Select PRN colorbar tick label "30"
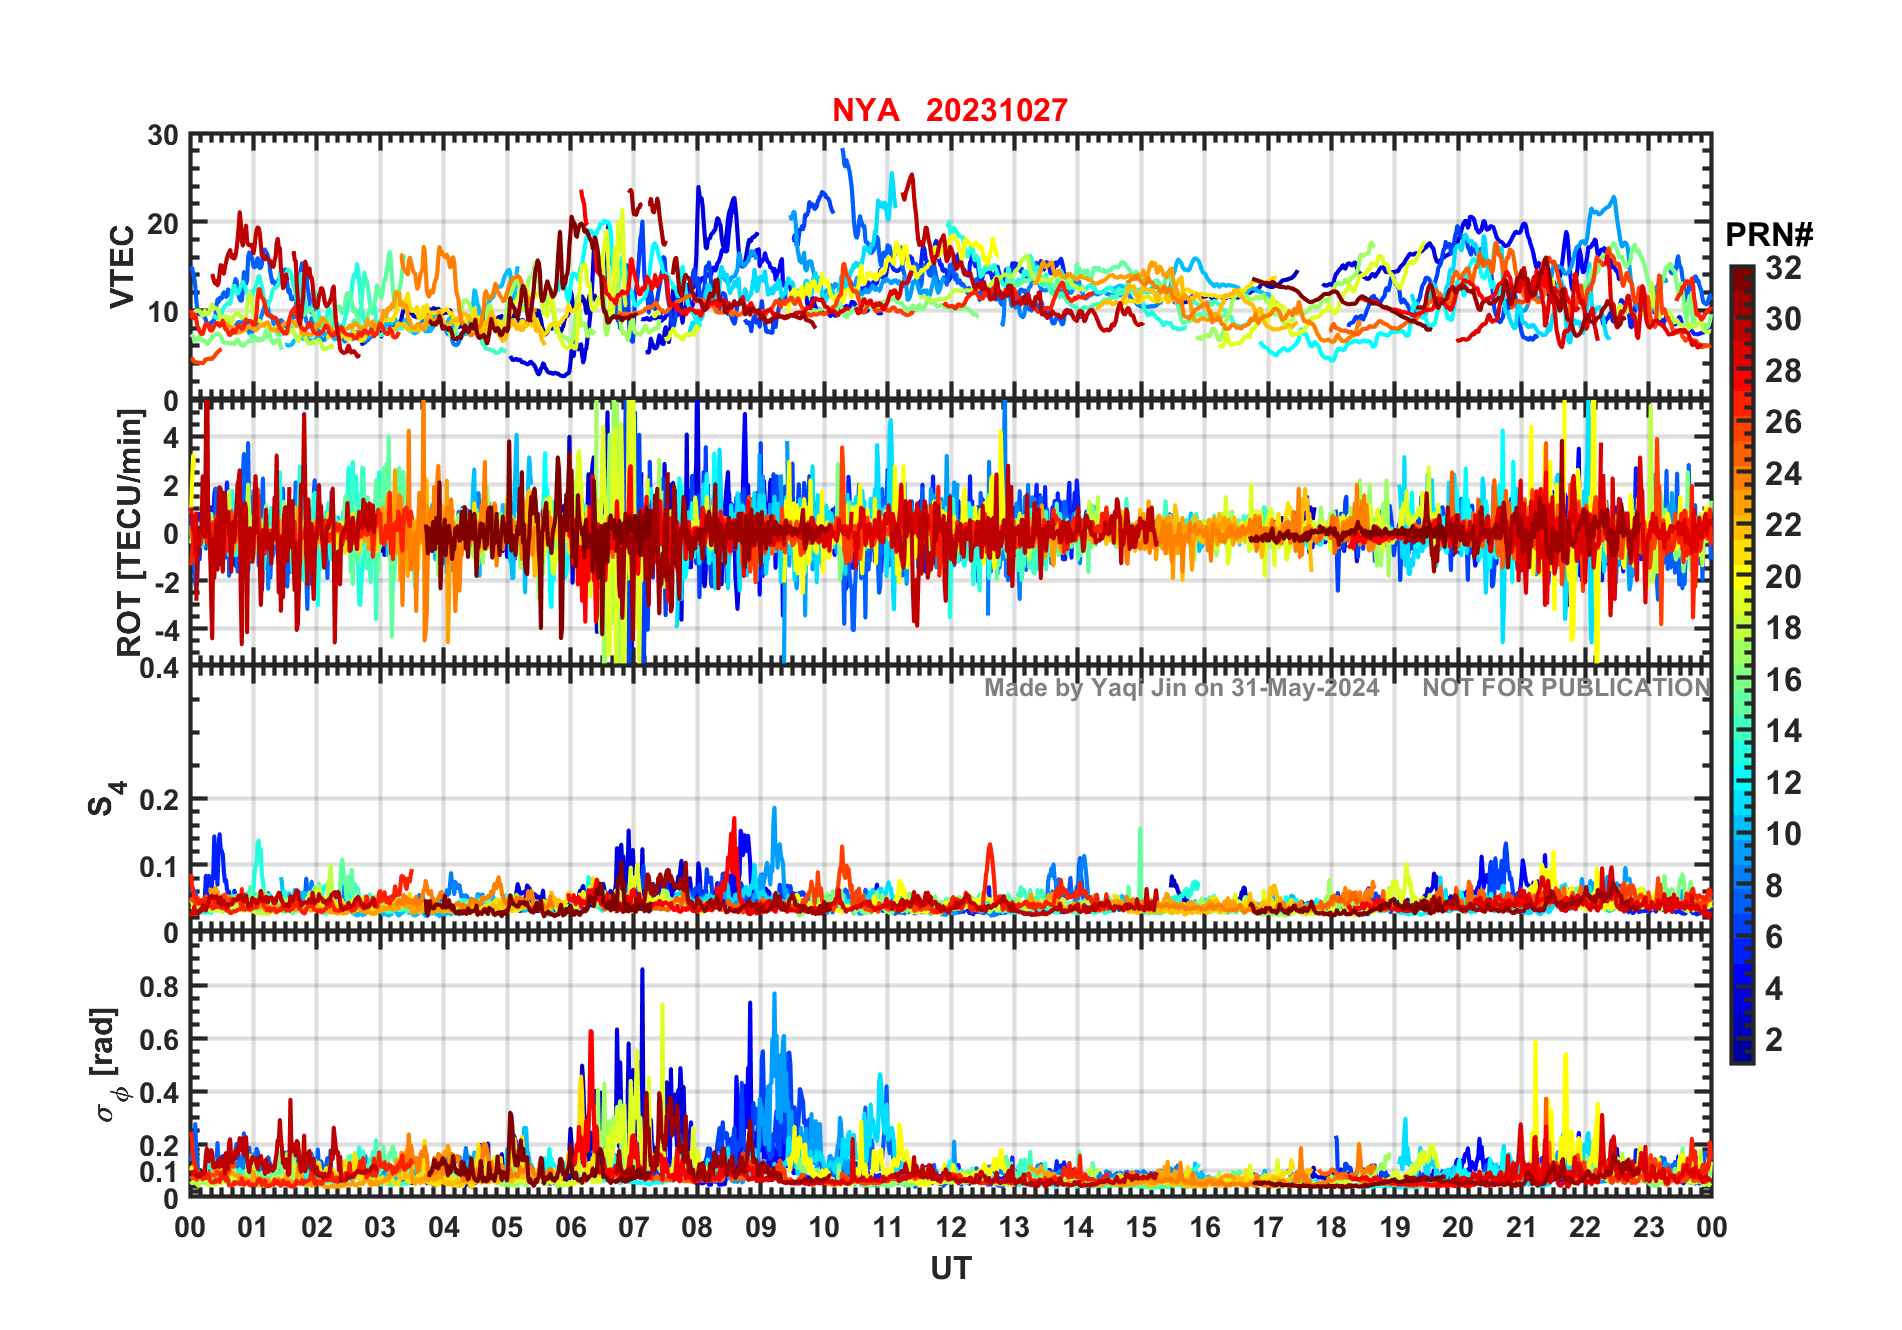 click(1783, 319)
